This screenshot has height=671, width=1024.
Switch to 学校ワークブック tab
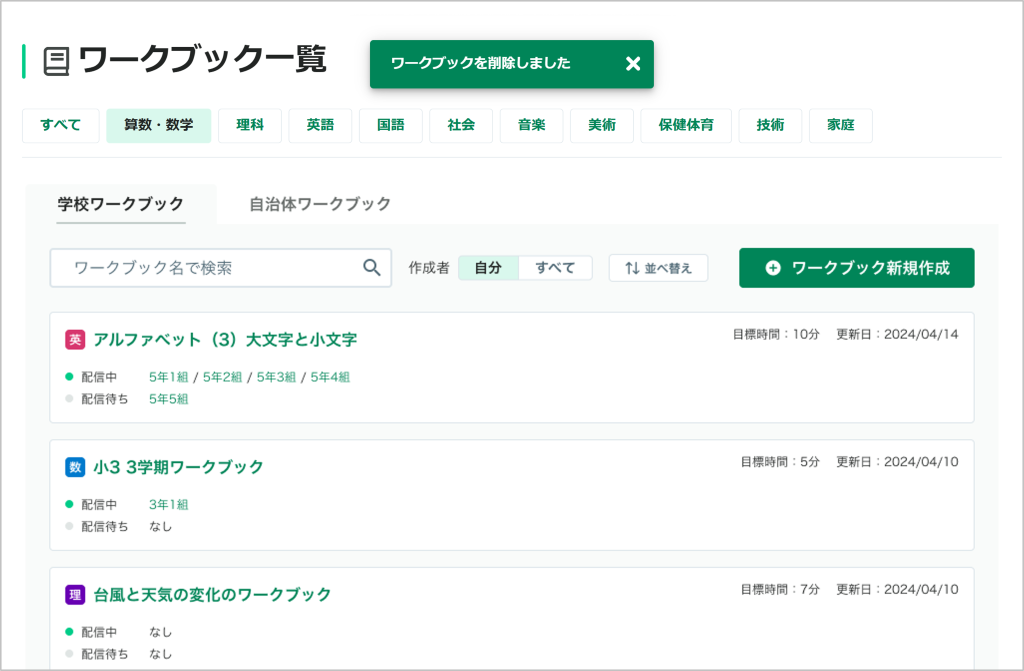[x=121, y=204]
